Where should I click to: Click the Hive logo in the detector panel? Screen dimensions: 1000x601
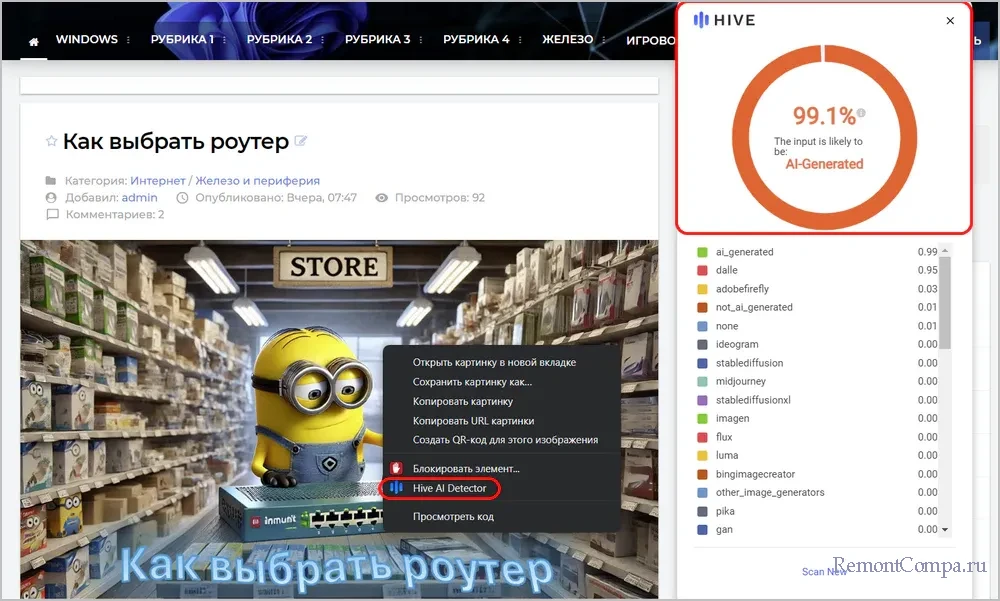(x=723, y=20)
